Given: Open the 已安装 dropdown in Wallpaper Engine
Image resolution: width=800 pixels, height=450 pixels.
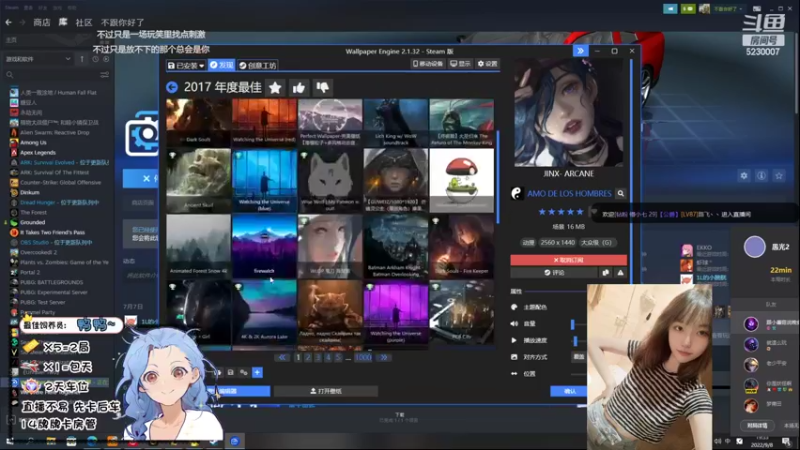Looking at the screenshot, I should coord(186,65).
